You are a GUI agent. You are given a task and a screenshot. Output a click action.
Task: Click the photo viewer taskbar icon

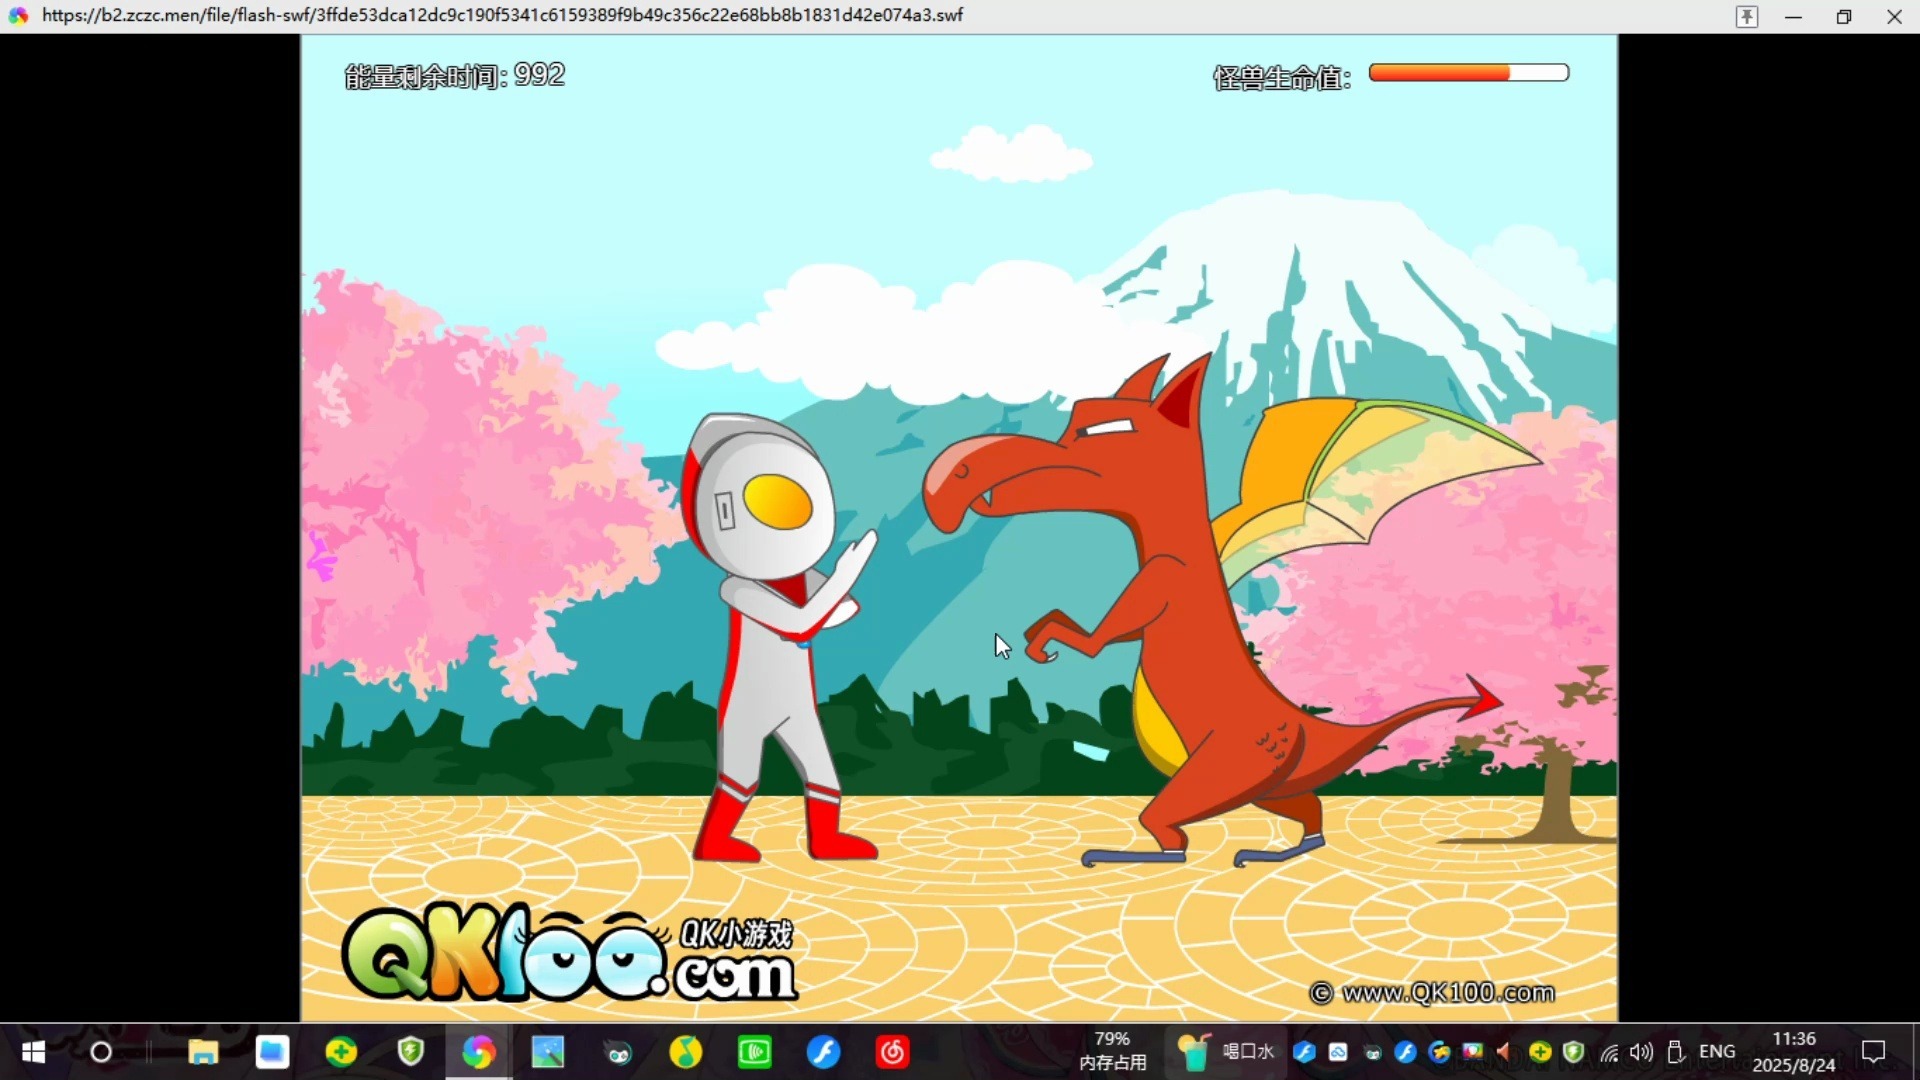547,1052
